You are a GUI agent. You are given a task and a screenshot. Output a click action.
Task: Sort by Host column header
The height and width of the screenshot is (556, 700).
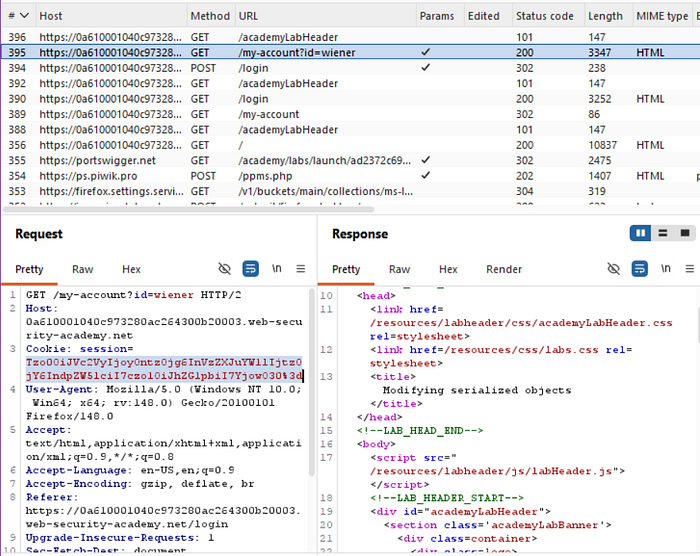pyautogui.click(x=112, y=16)
